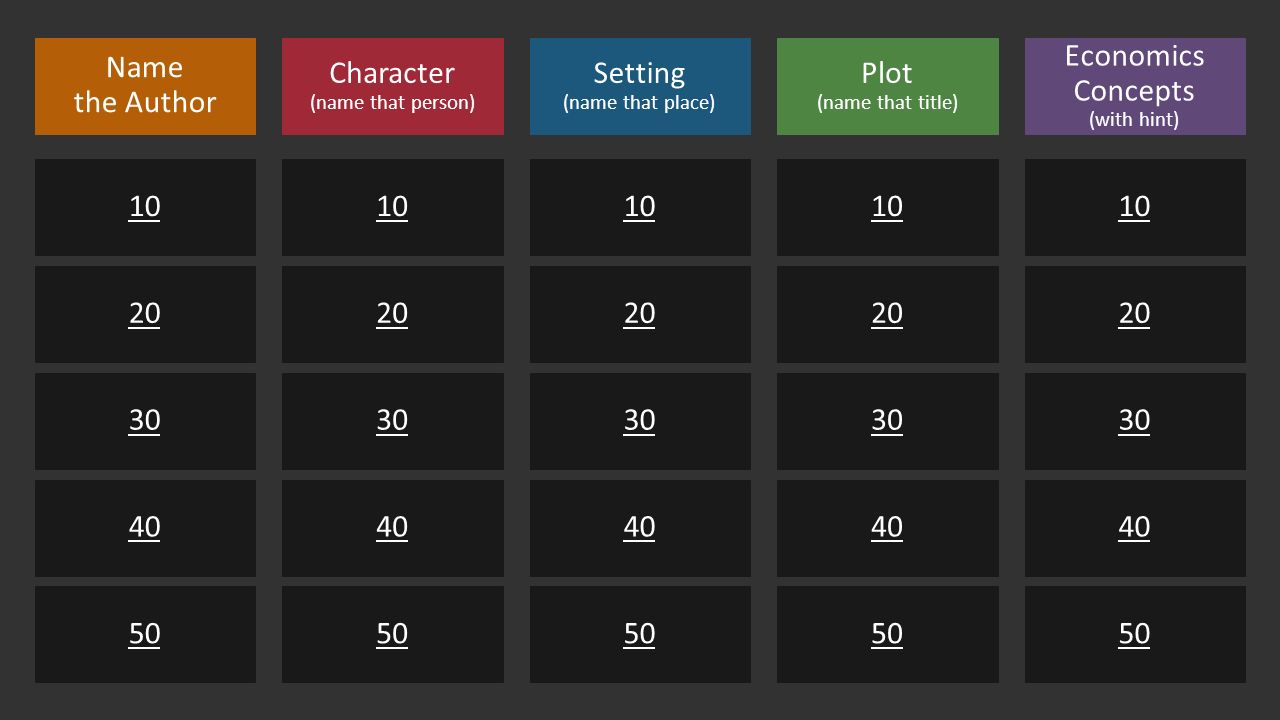Click the Plot 50-point clue
The width and height of the screenshot is (1280, 720).
click(x=887, y=634)
